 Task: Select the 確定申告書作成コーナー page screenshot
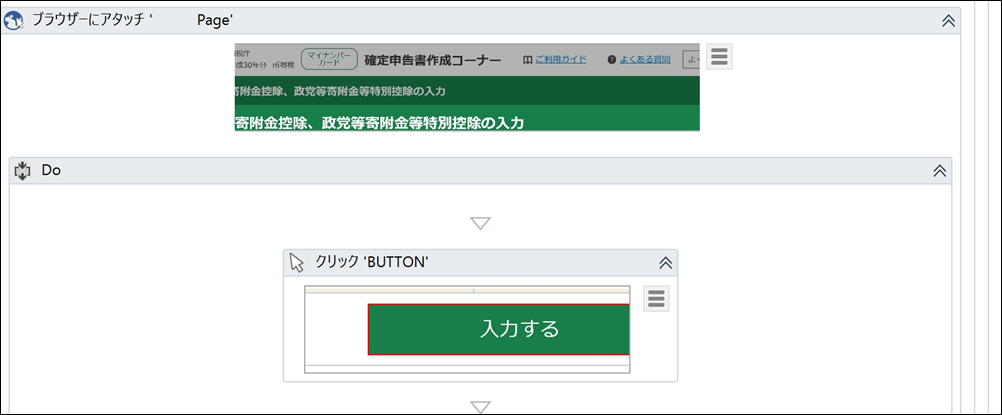467,87
